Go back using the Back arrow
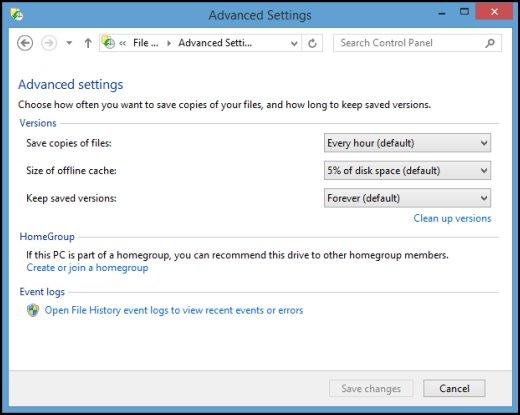Viewport: 520px width, 415px height. [25, 43]
